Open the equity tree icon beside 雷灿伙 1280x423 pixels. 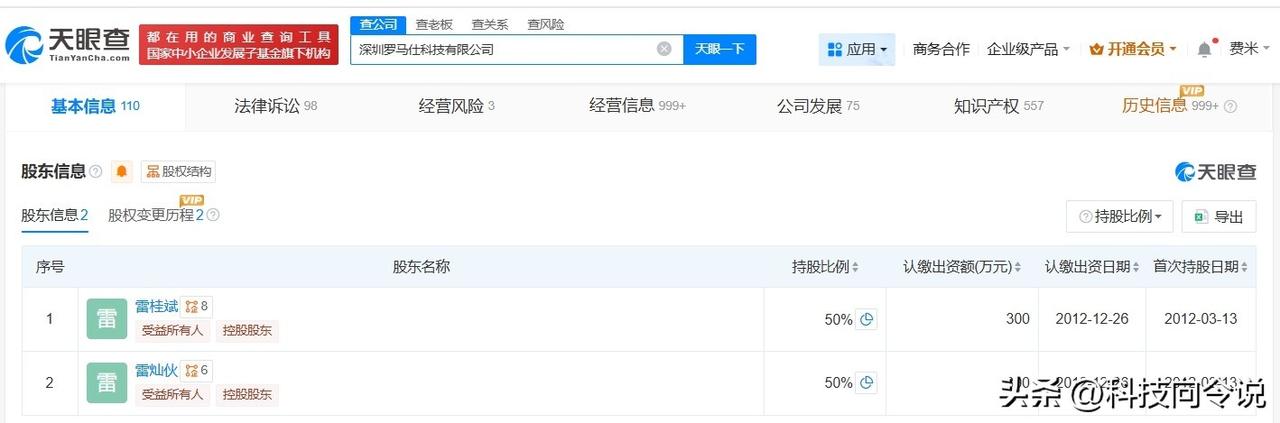coord(197,371)
